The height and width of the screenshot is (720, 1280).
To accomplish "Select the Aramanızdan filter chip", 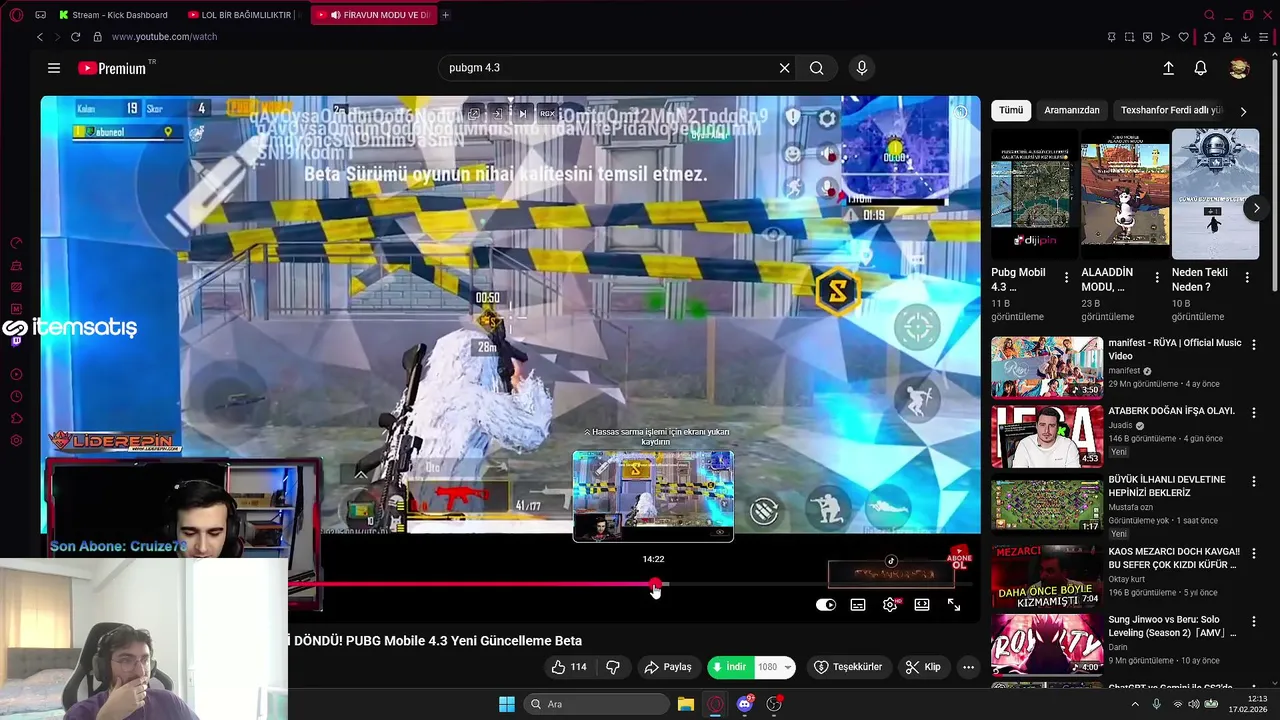I will (x=1071, y=110).
